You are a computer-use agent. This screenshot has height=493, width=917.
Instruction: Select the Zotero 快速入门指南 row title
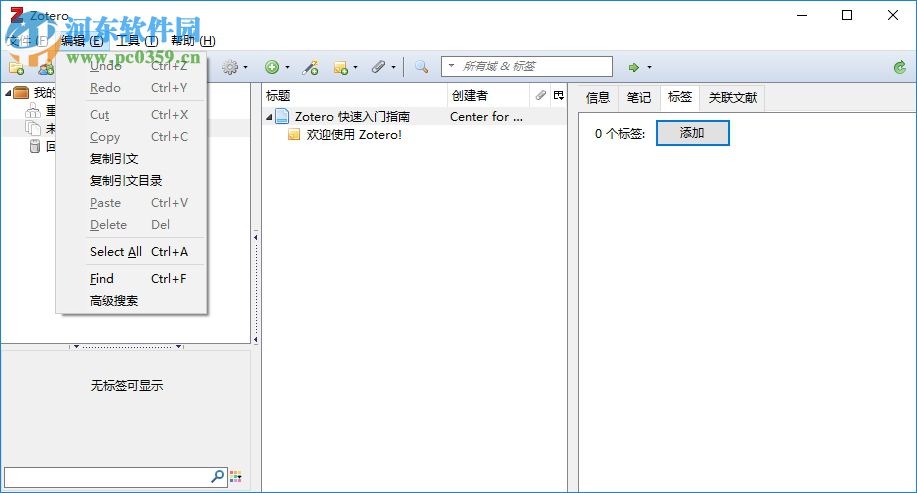[x=352, y=116]
